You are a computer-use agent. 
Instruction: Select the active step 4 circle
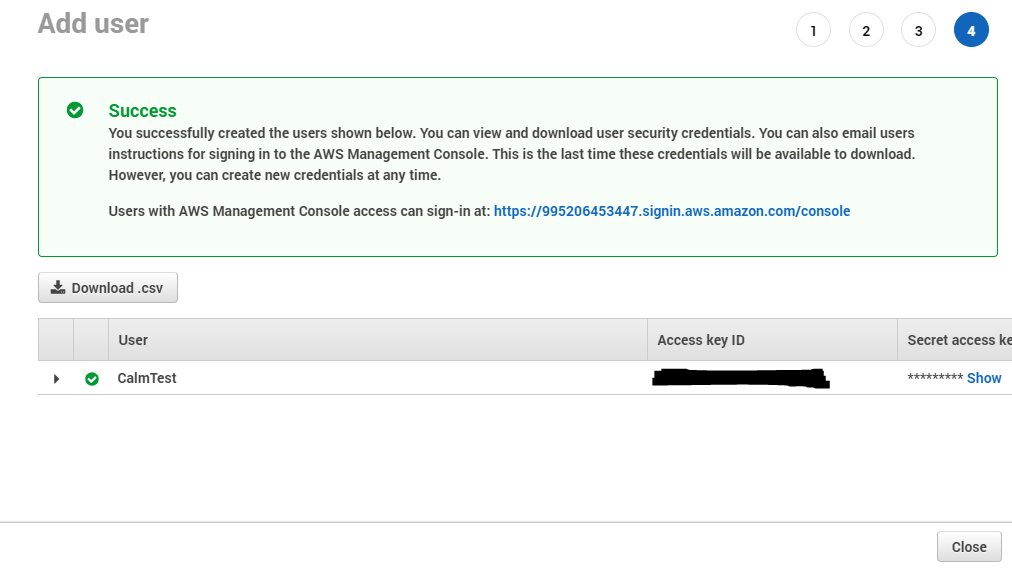pos(971,30)
